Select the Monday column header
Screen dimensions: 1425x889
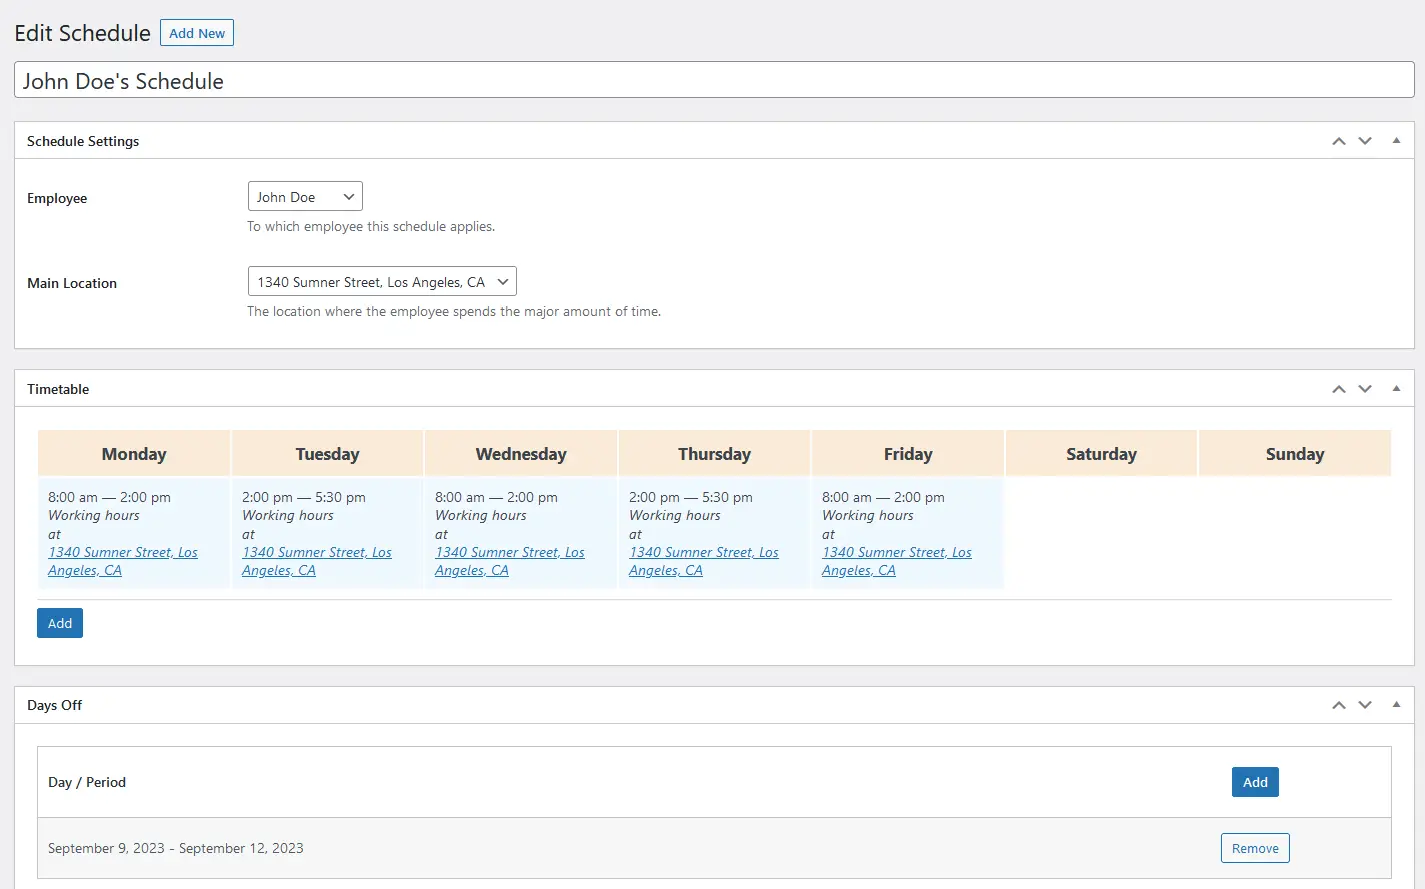pos(134,454)
